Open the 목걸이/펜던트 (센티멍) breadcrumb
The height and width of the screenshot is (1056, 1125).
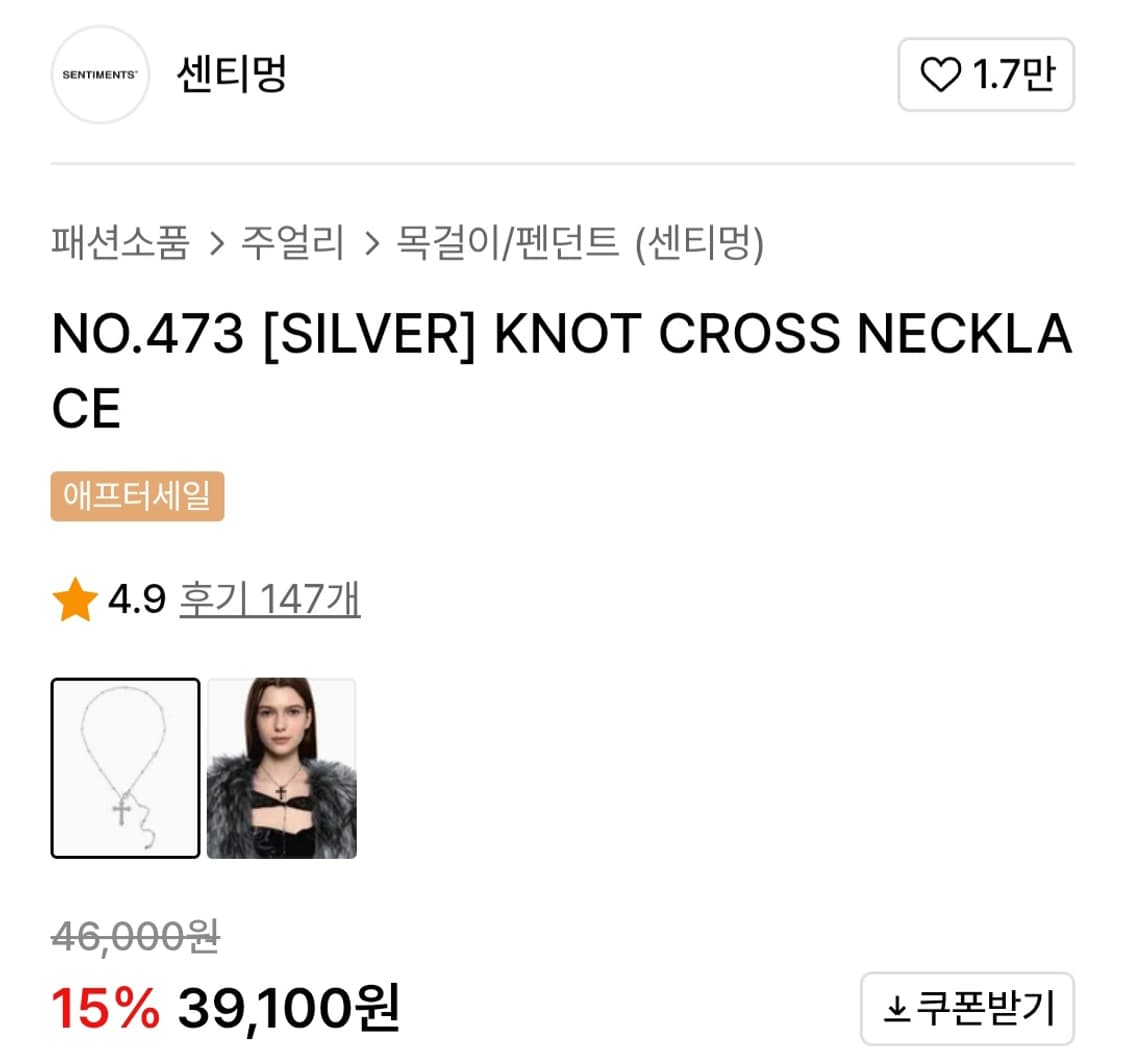(x=580, y=243)
